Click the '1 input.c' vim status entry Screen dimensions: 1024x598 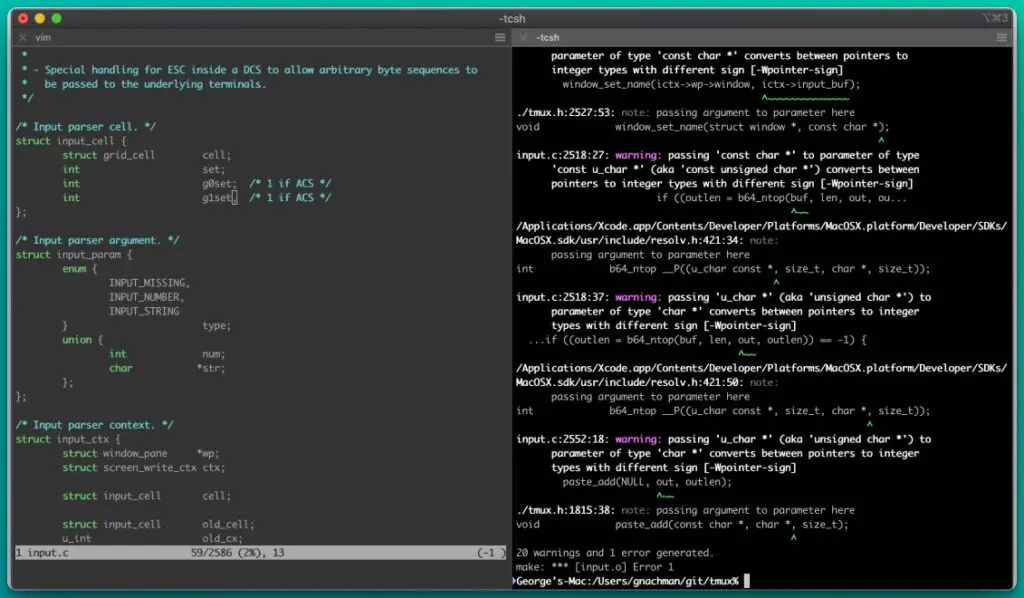(x=42, y=553)
